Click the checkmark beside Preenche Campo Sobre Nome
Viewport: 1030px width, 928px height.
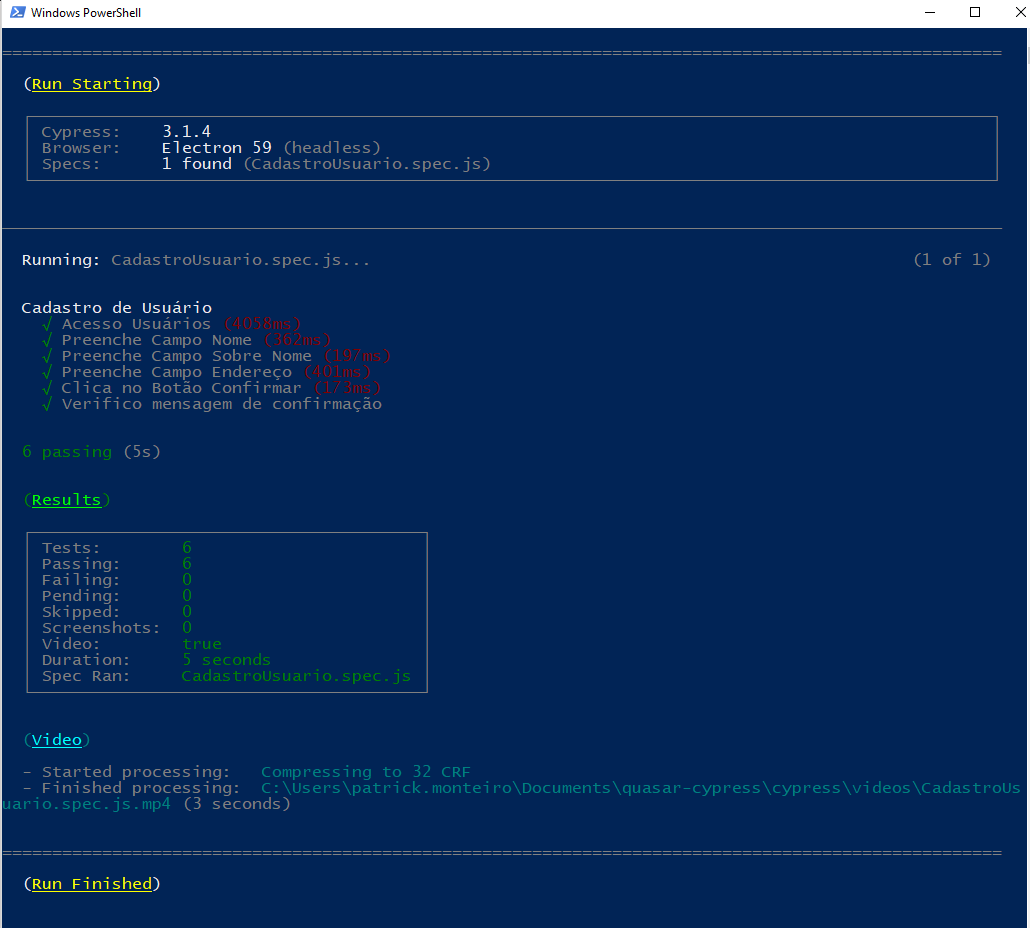point(47,356)
